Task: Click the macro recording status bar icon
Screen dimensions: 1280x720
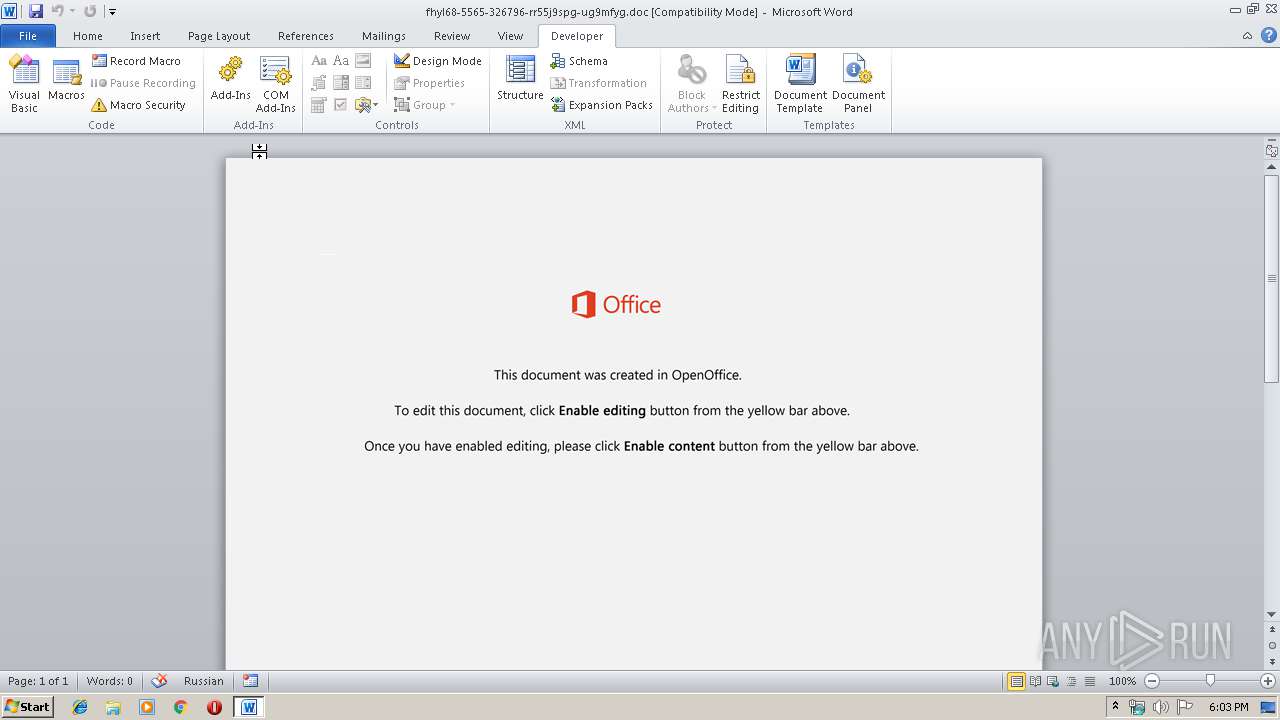Action: click(250, 681)
